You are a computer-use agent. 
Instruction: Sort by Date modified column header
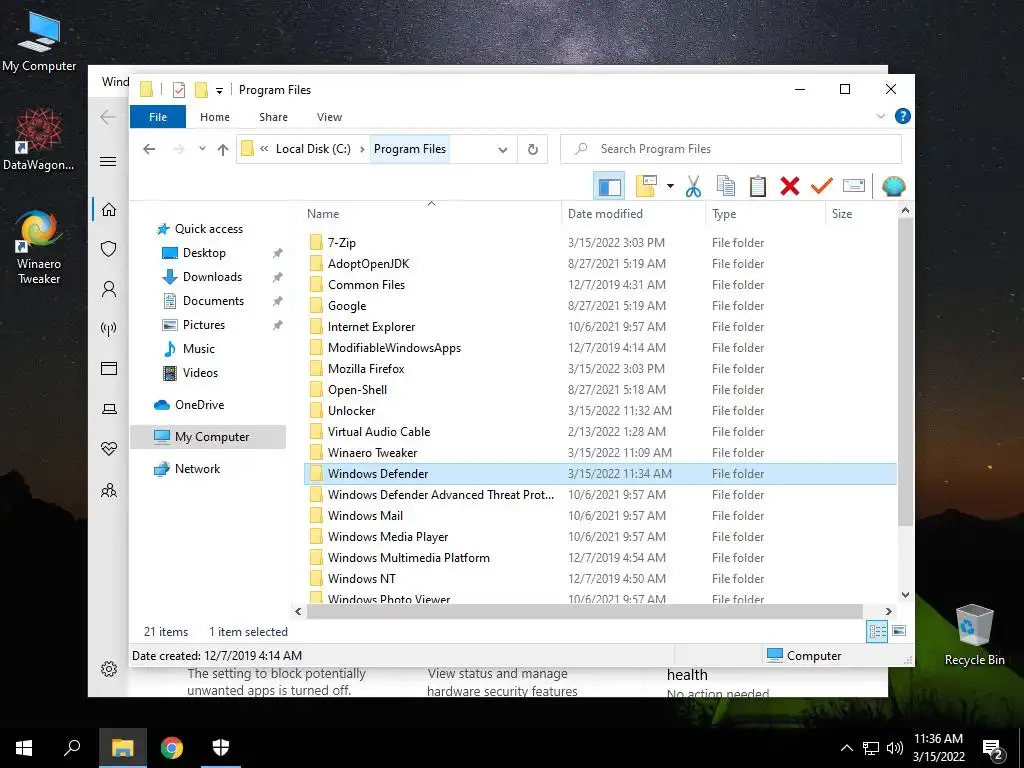pos(633,214)
